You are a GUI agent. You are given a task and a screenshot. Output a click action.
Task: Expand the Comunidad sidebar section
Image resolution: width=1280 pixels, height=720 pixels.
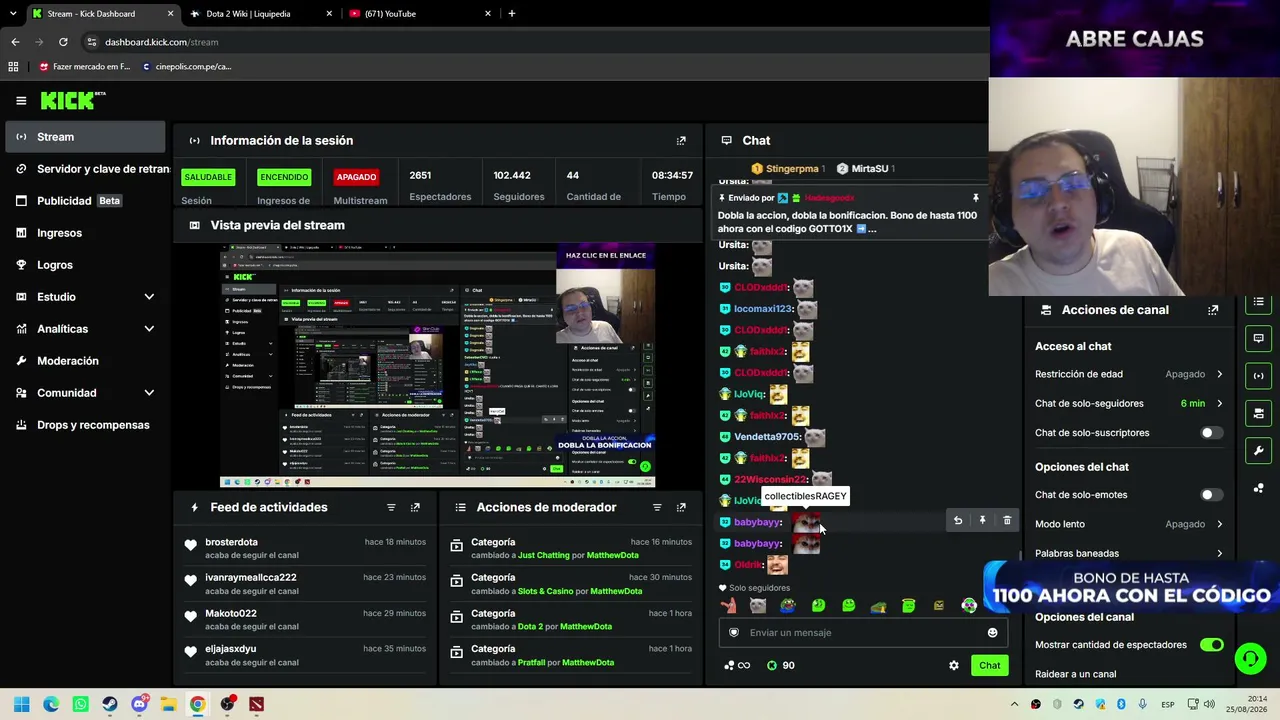tap(149, 393)
